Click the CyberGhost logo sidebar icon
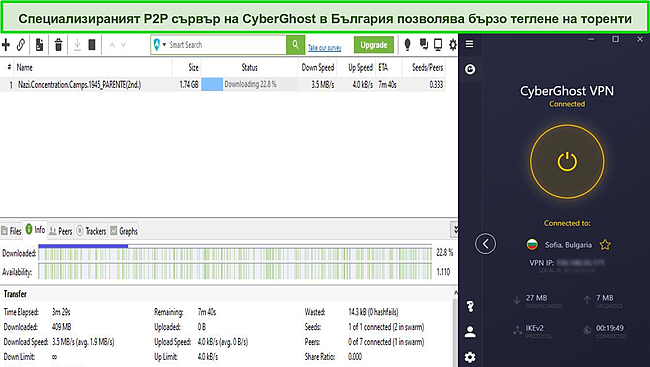This screenshot has height=367, width=650. point(470,69)
